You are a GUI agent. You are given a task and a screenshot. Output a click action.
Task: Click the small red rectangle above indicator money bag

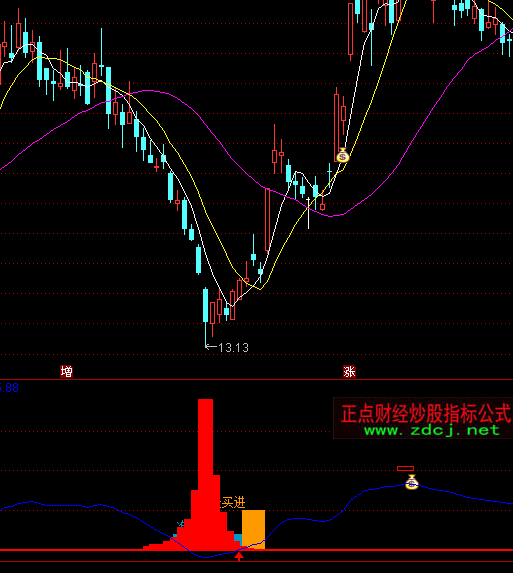pos(405,468)
